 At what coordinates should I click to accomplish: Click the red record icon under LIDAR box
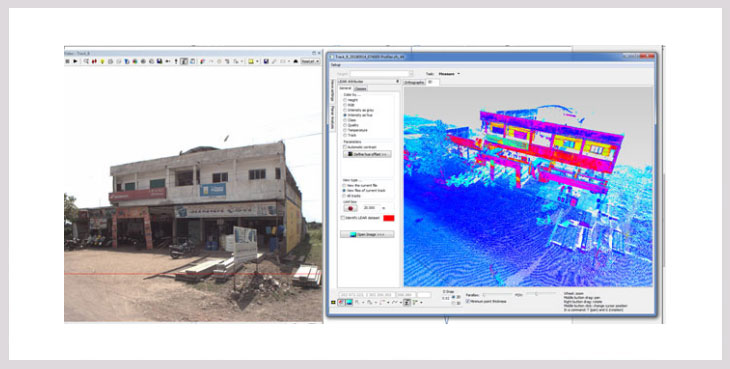(x=350, y=208)
